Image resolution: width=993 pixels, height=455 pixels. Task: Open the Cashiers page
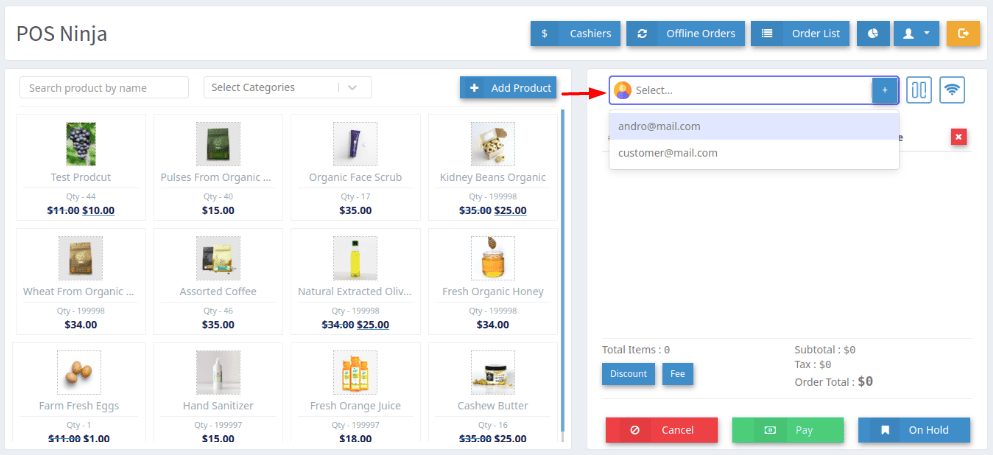click(x=575, y=33)
